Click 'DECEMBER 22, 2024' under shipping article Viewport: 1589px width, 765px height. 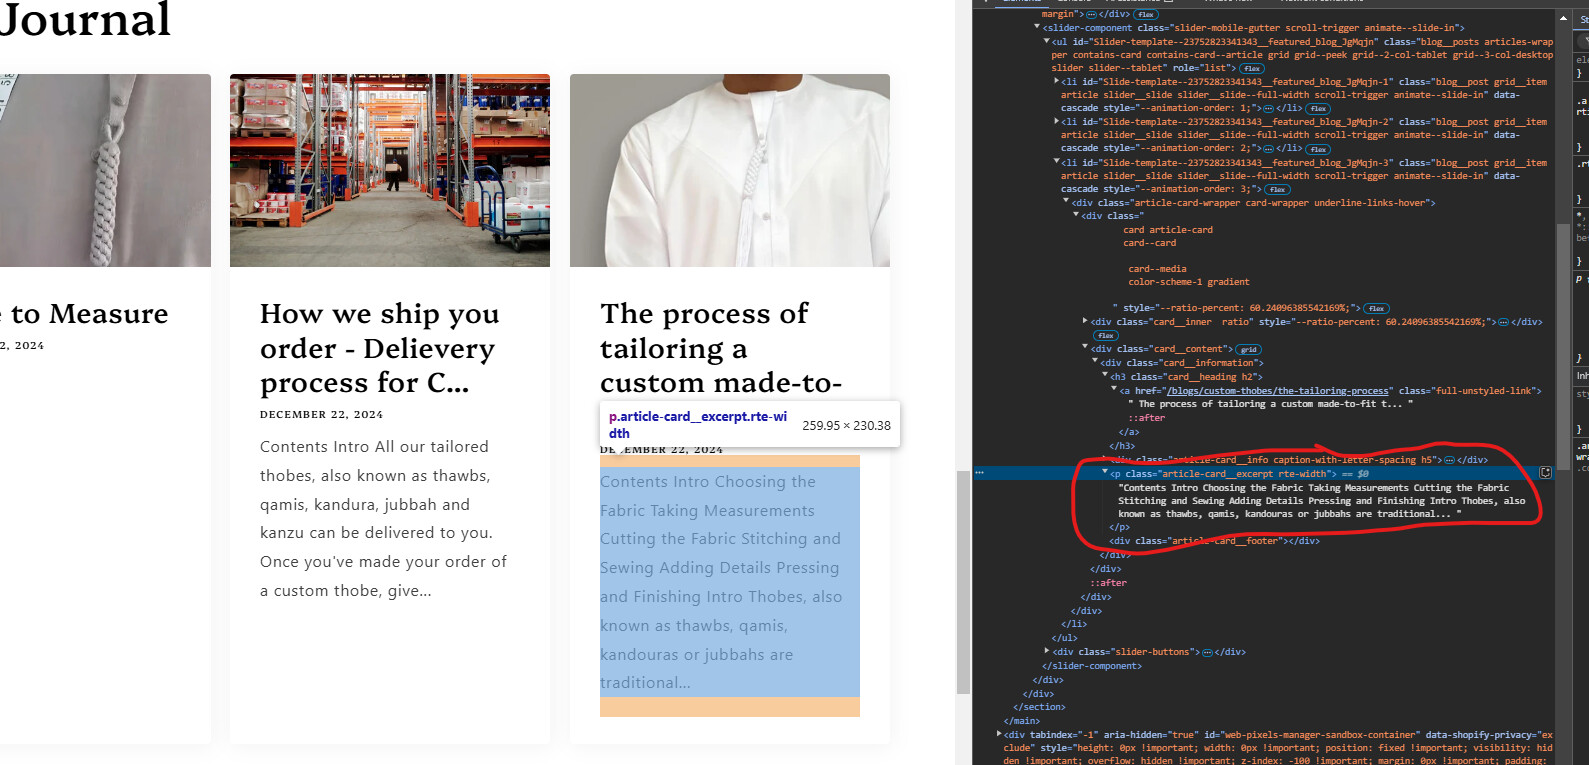click(x=321, y=414)
